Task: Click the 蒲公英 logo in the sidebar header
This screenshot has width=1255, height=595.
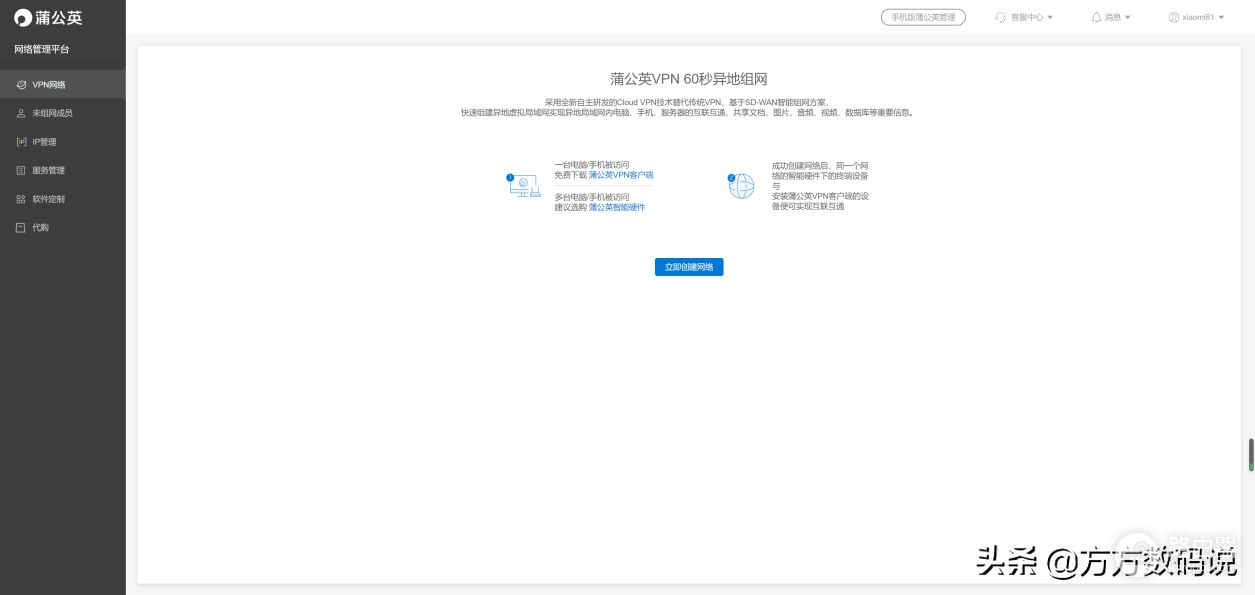Action: [x=48, y=17]
